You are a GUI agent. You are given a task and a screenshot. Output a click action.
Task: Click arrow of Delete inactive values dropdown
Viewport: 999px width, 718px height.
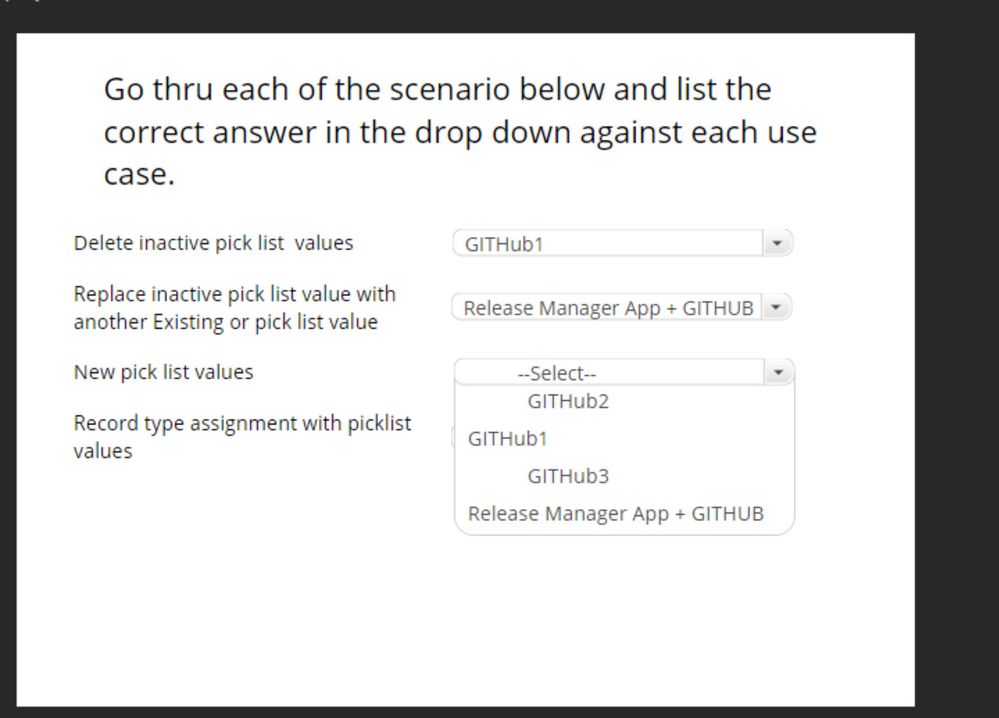pyautogui.click(x=777, y=243)
